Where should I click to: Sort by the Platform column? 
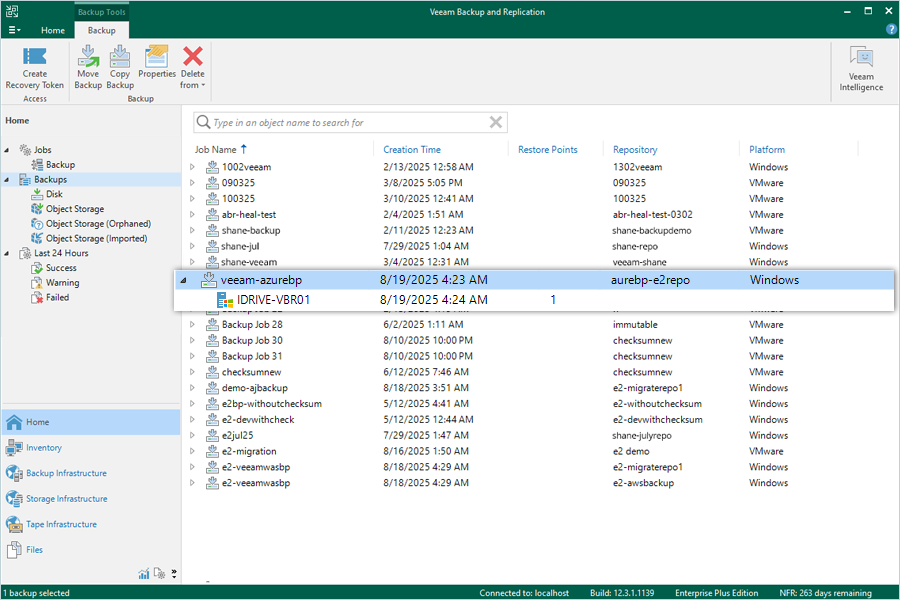pyautogui.click(x=767, y=149)
